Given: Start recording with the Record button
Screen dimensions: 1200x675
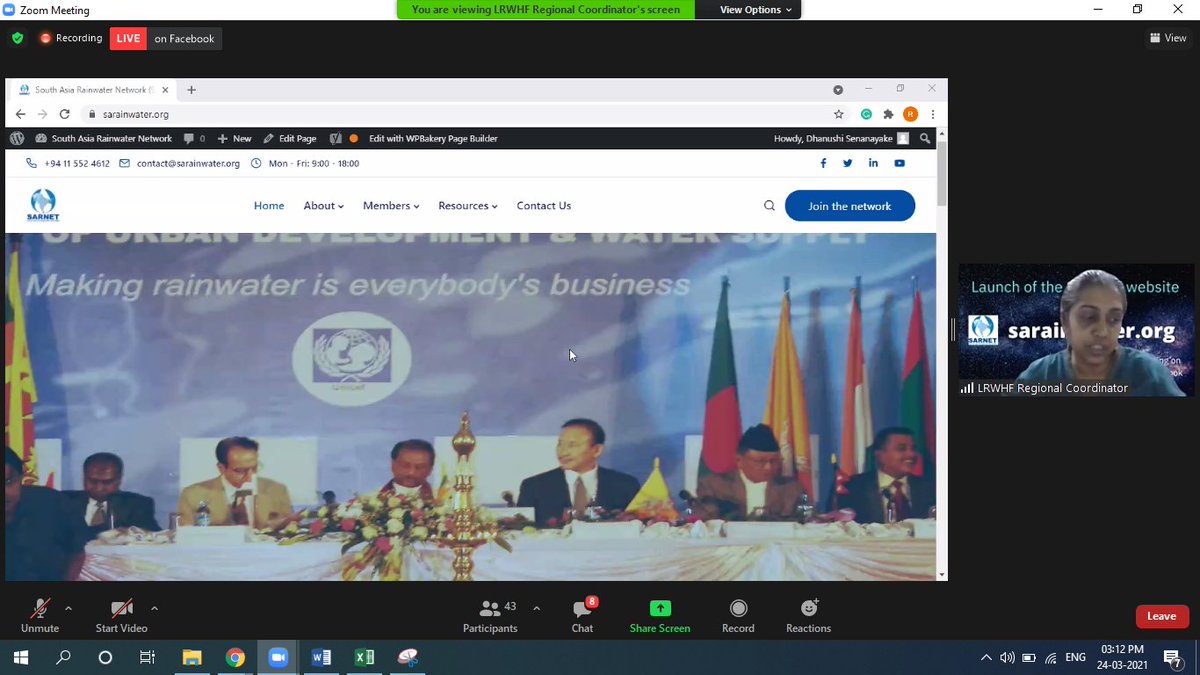Looking at the screenshot, I should point(738,615).
